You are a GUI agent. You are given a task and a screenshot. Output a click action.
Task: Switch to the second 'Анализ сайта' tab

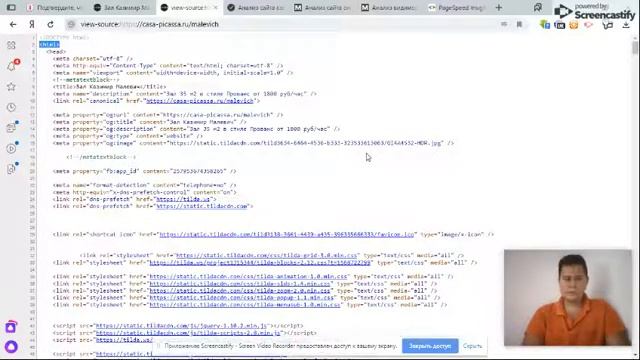[323, 7]
